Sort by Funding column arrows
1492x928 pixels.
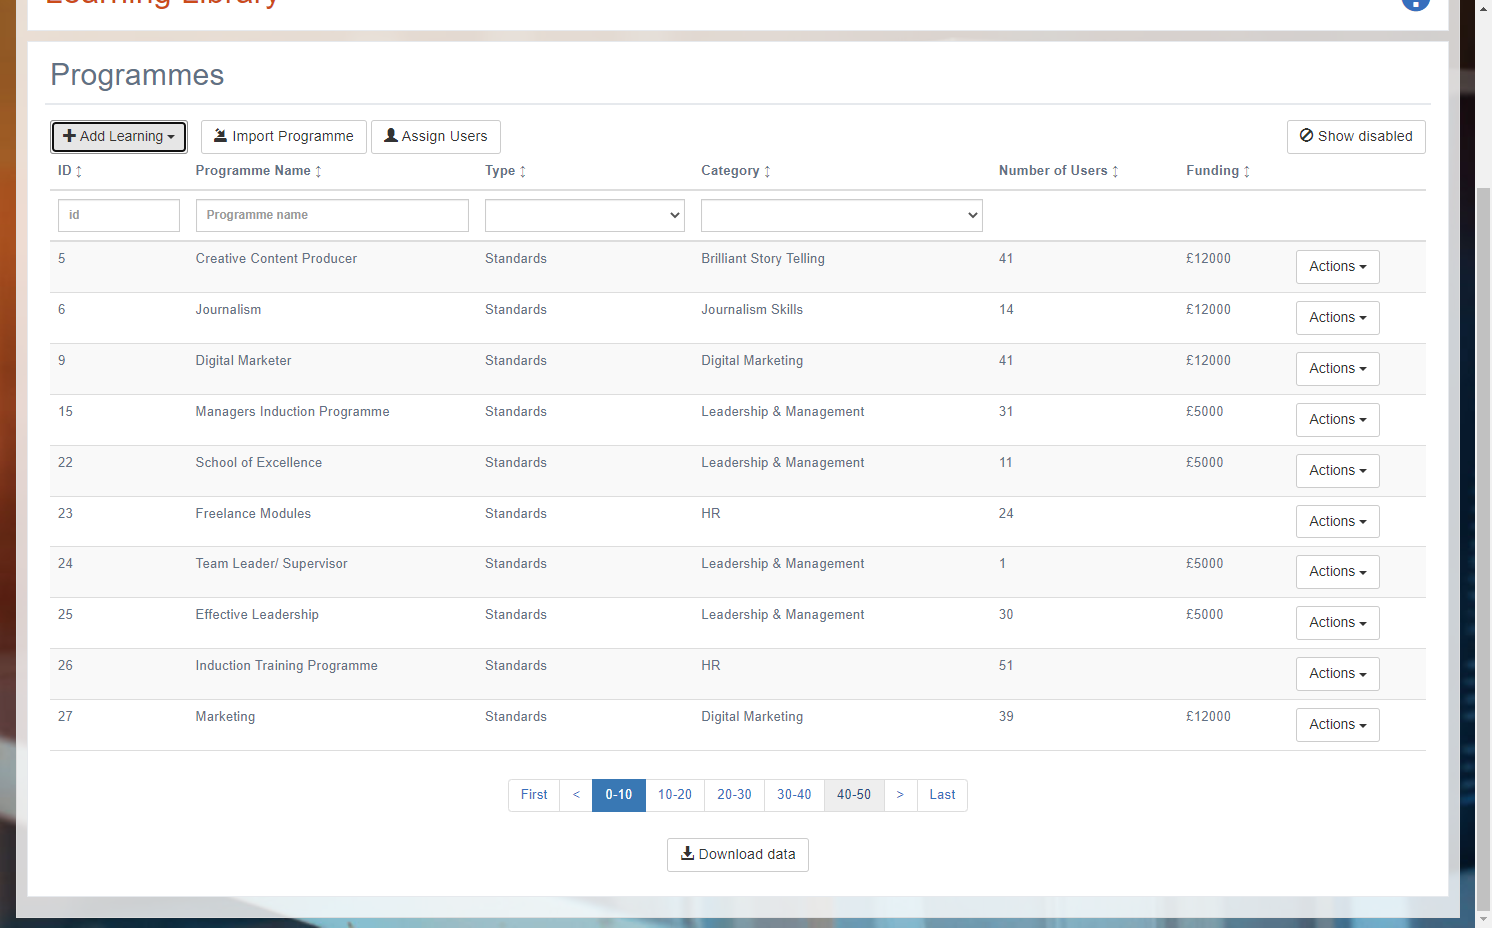point(1246,171)
